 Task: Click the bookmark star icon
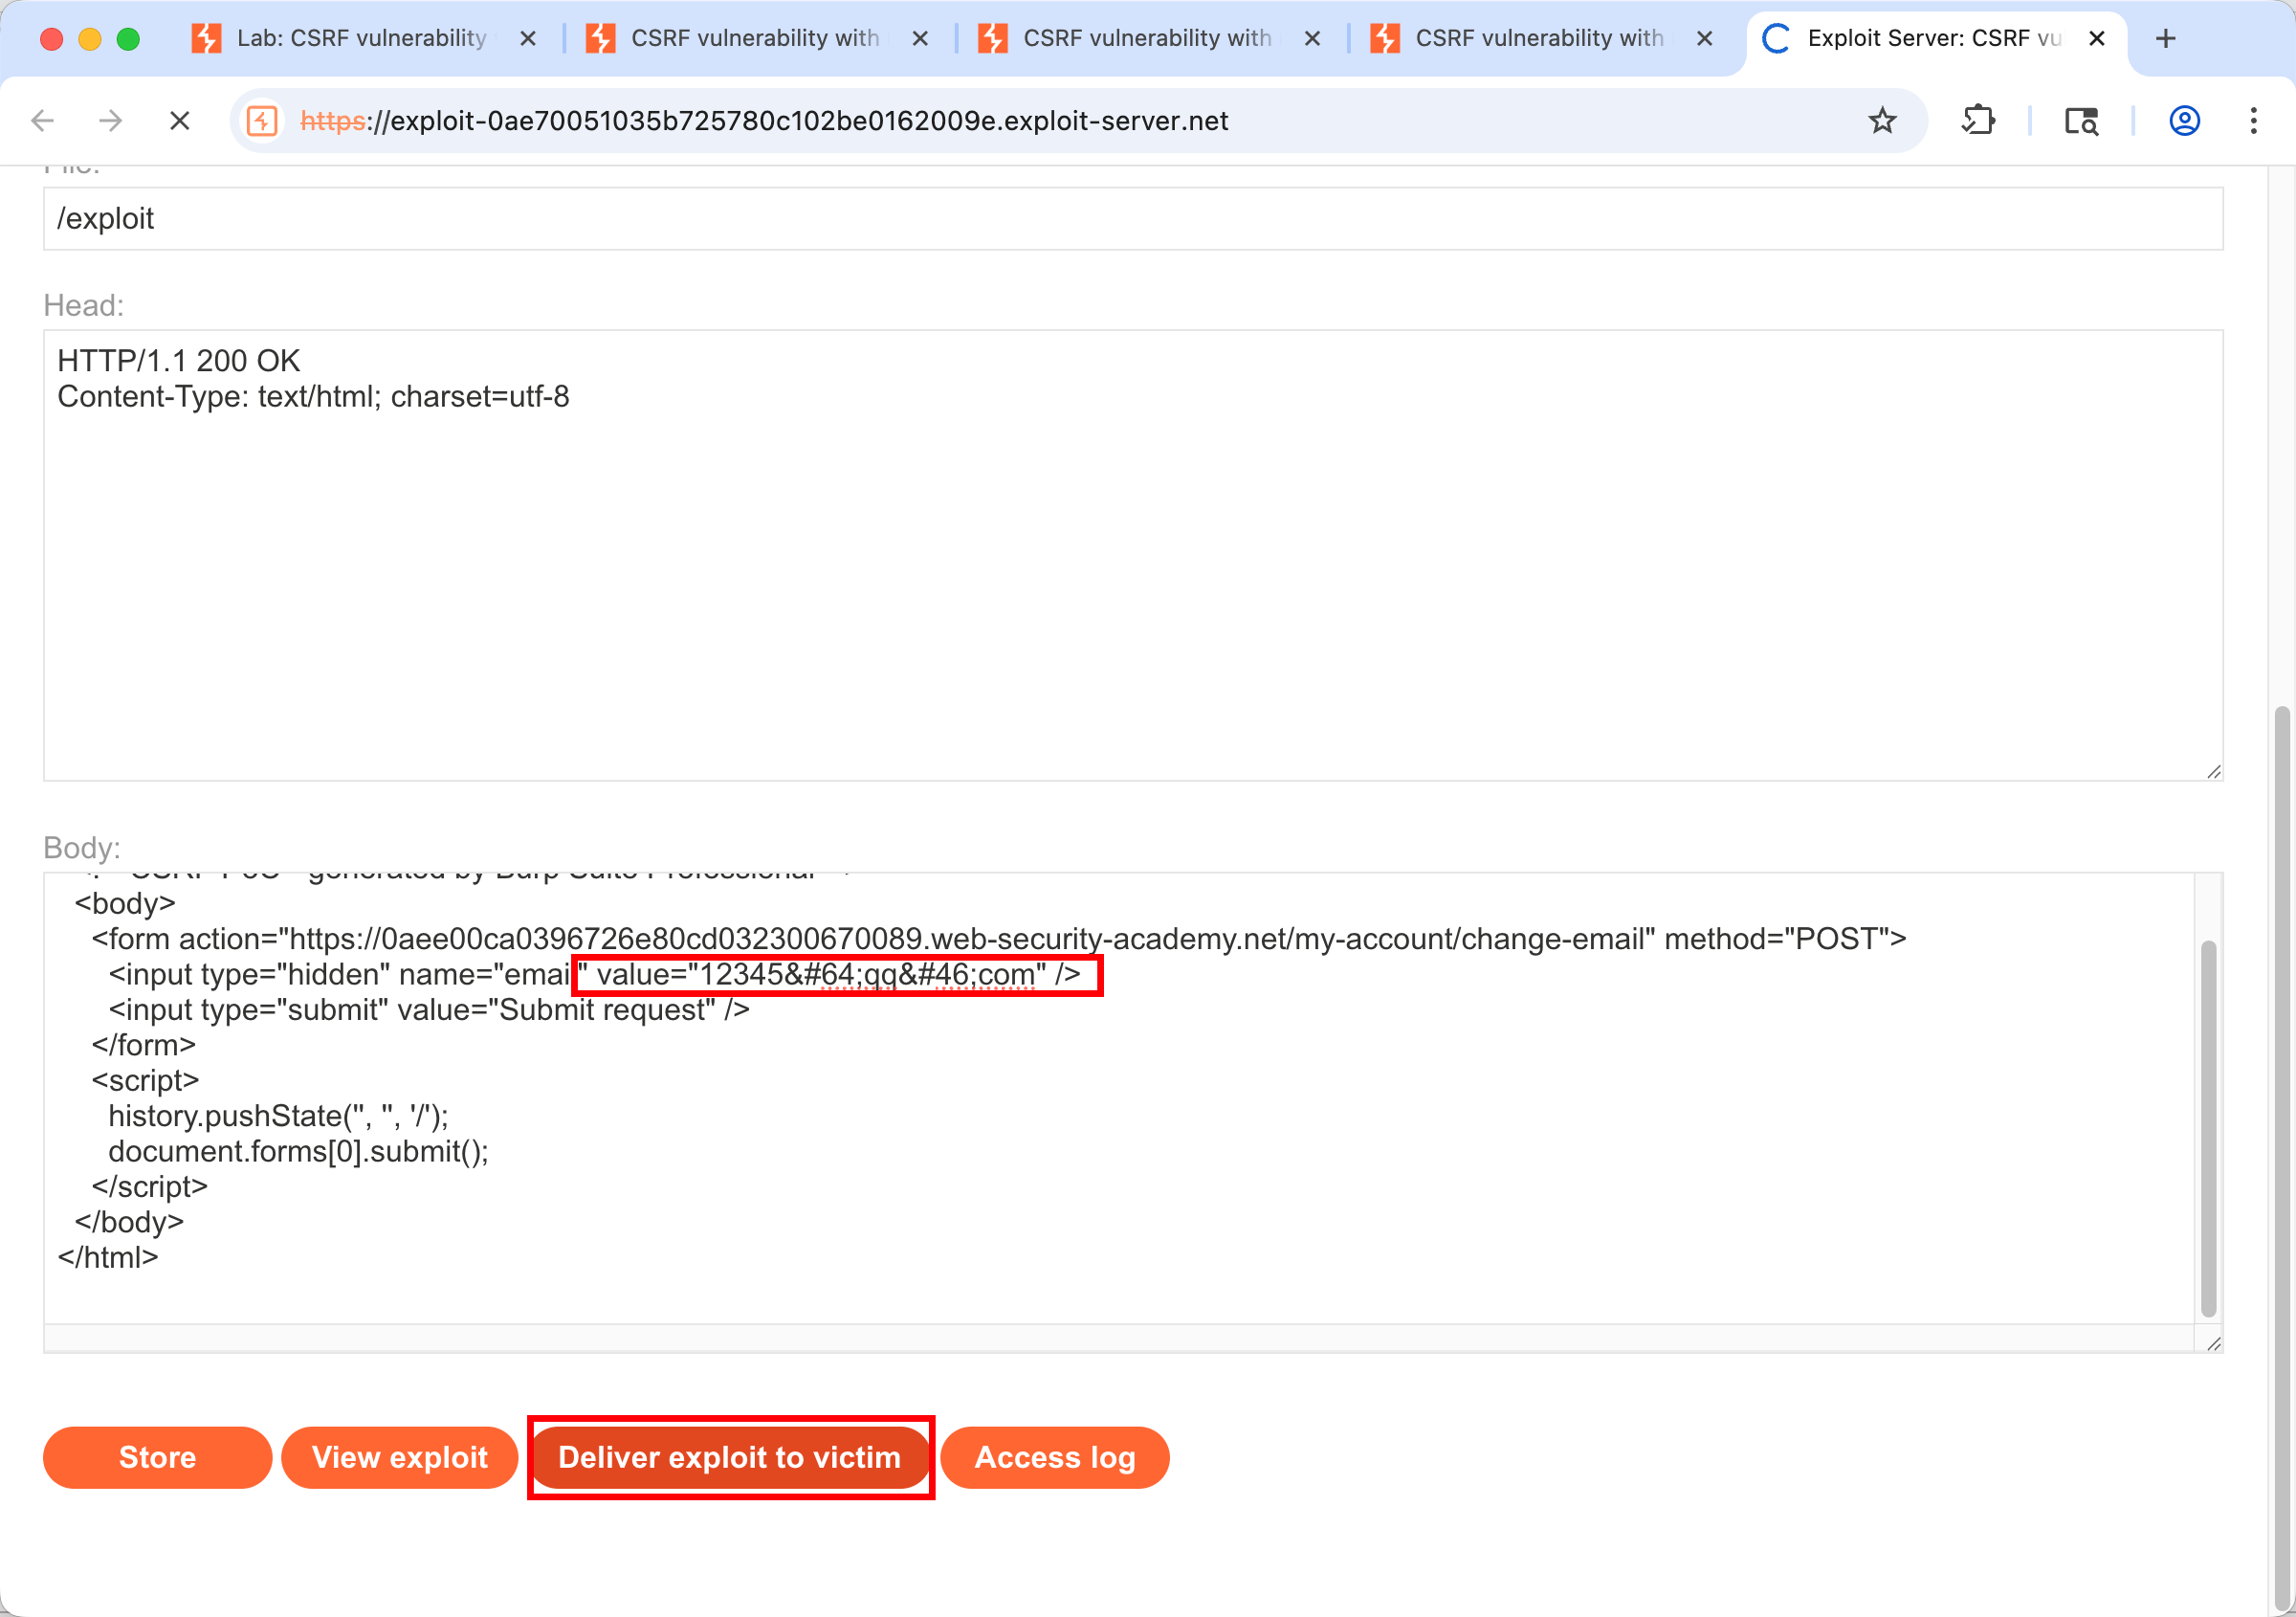click(x=1882, y=121)
